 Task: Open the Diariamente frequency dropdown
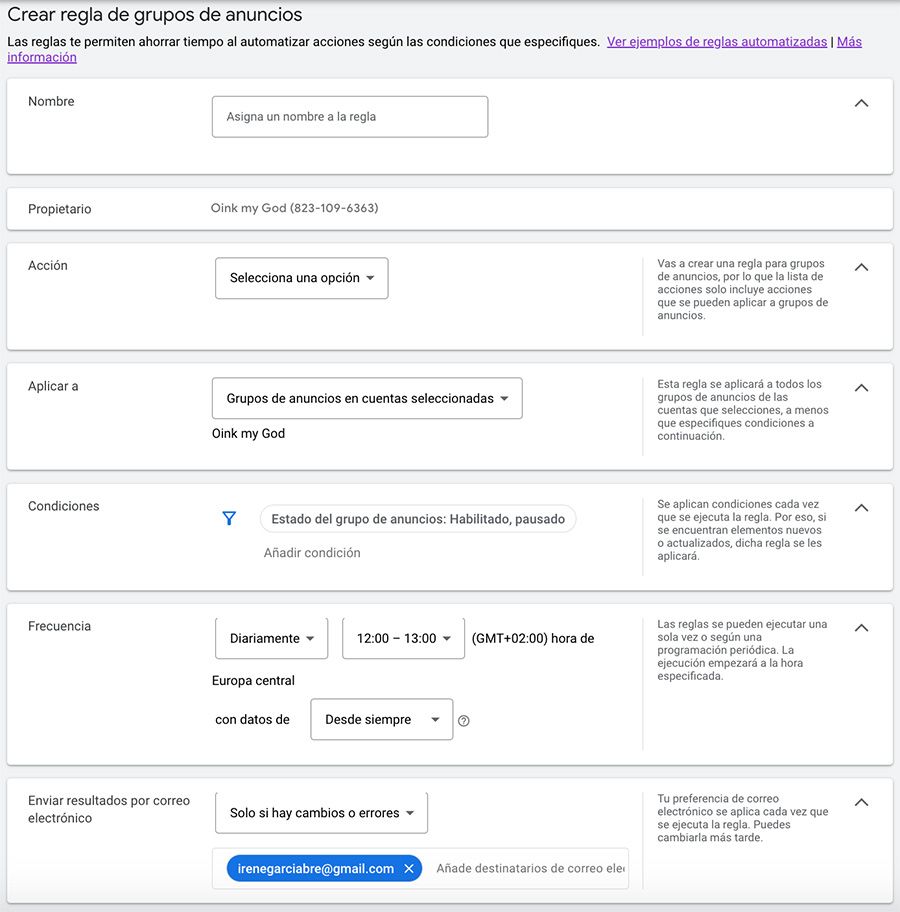tap(270, 638)
